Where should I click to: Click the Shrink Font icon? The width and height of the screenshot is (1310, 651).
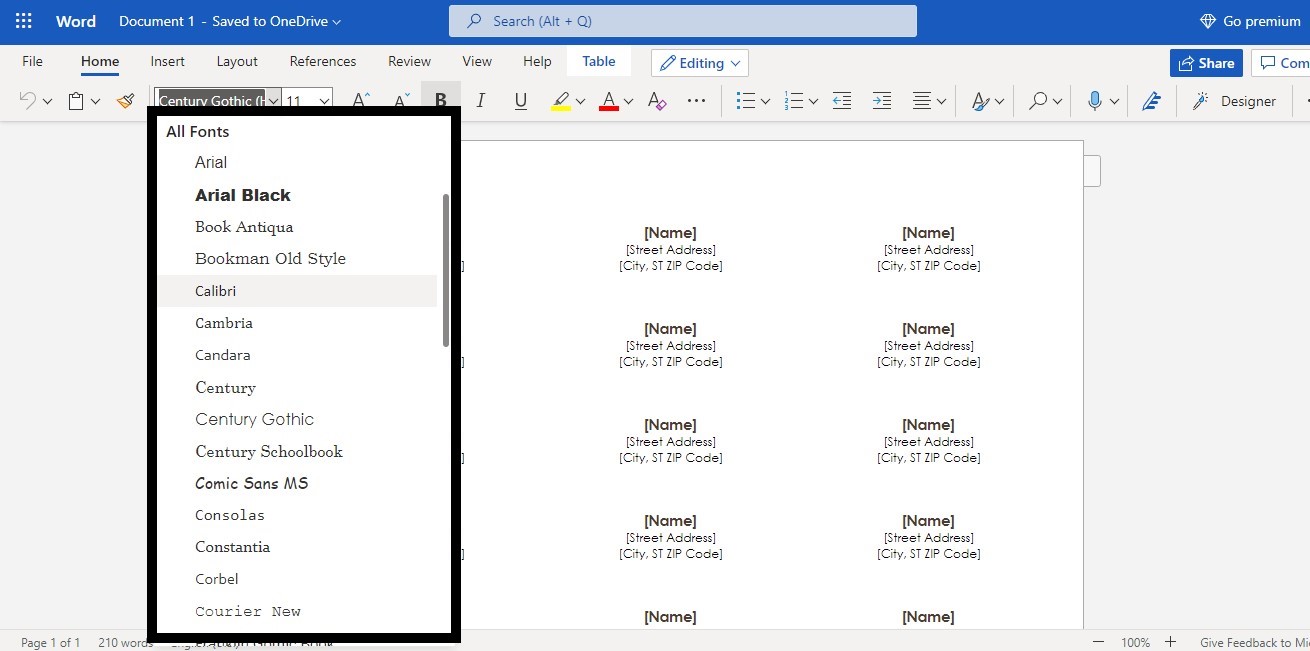pyautogui.click(x=401, y=101)
